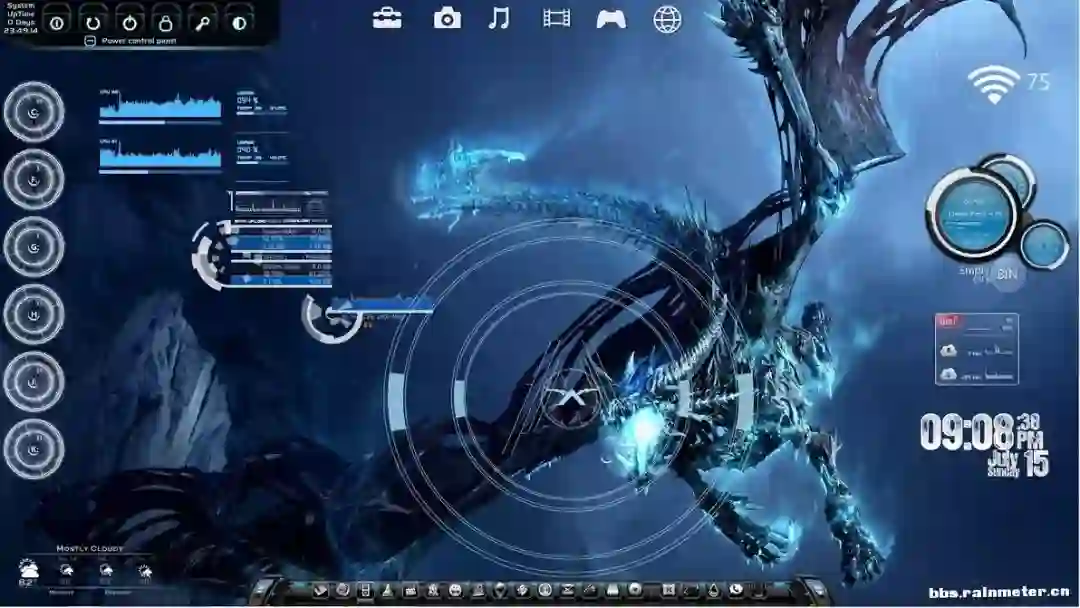Click the upper CPU usage graph

click(x=160, y=106)
